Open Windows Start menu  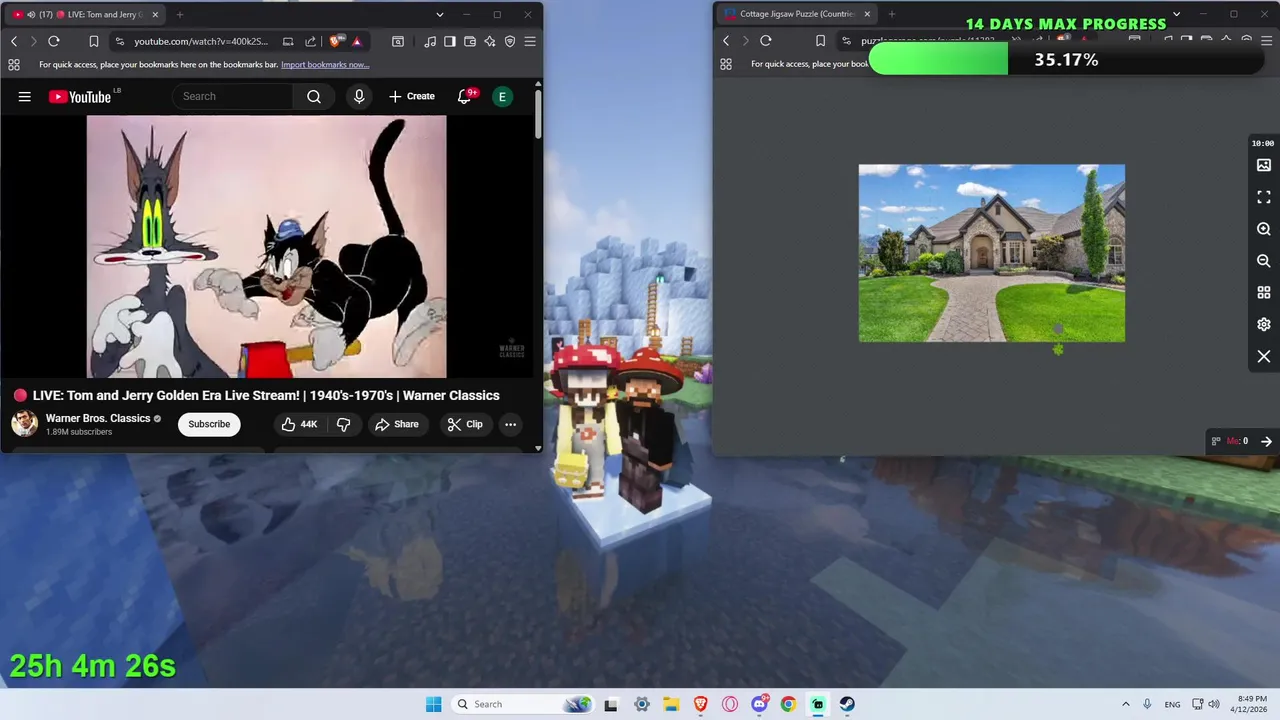tap(433, 704)
